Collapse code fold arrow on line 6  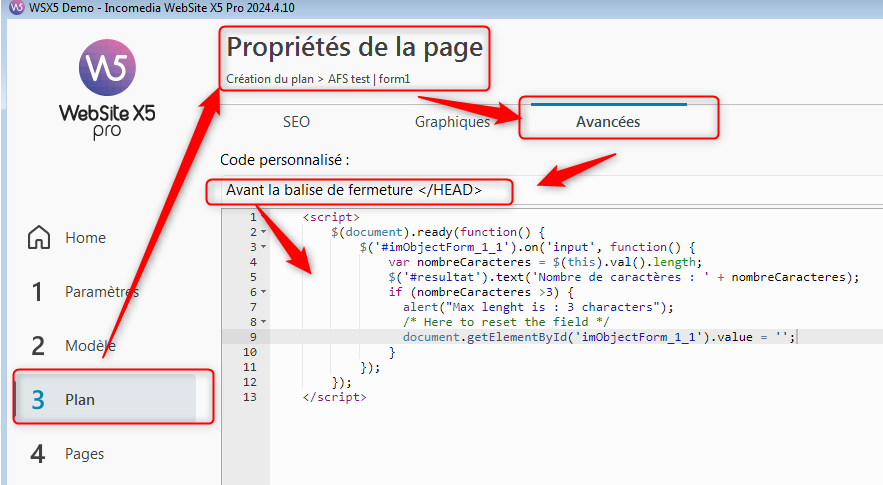pyautogui.click(x=263, y=292)
